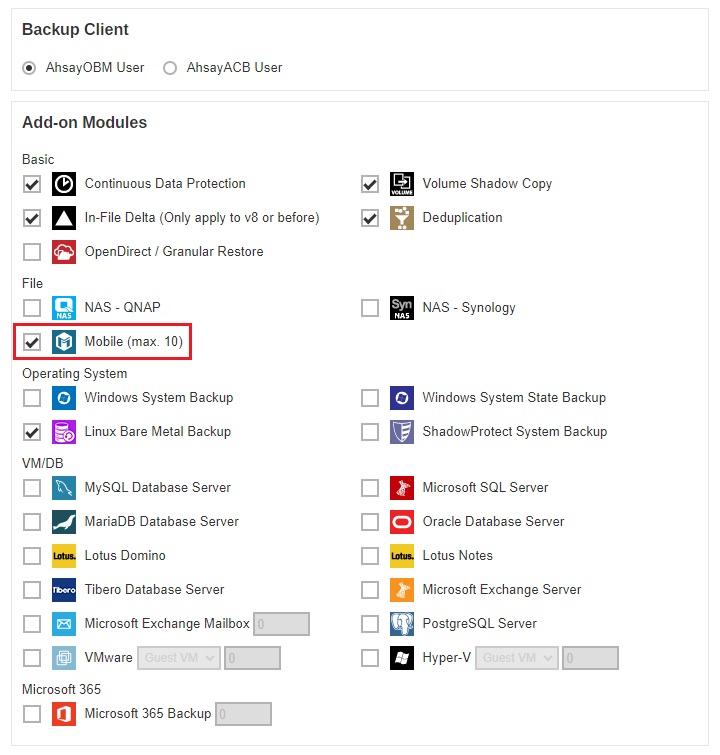Uncheck Linux Bare Metal Backup checkbox
The height and width of the screenshot is (755, 720).
pyautogui.click(x=32, y=432)
